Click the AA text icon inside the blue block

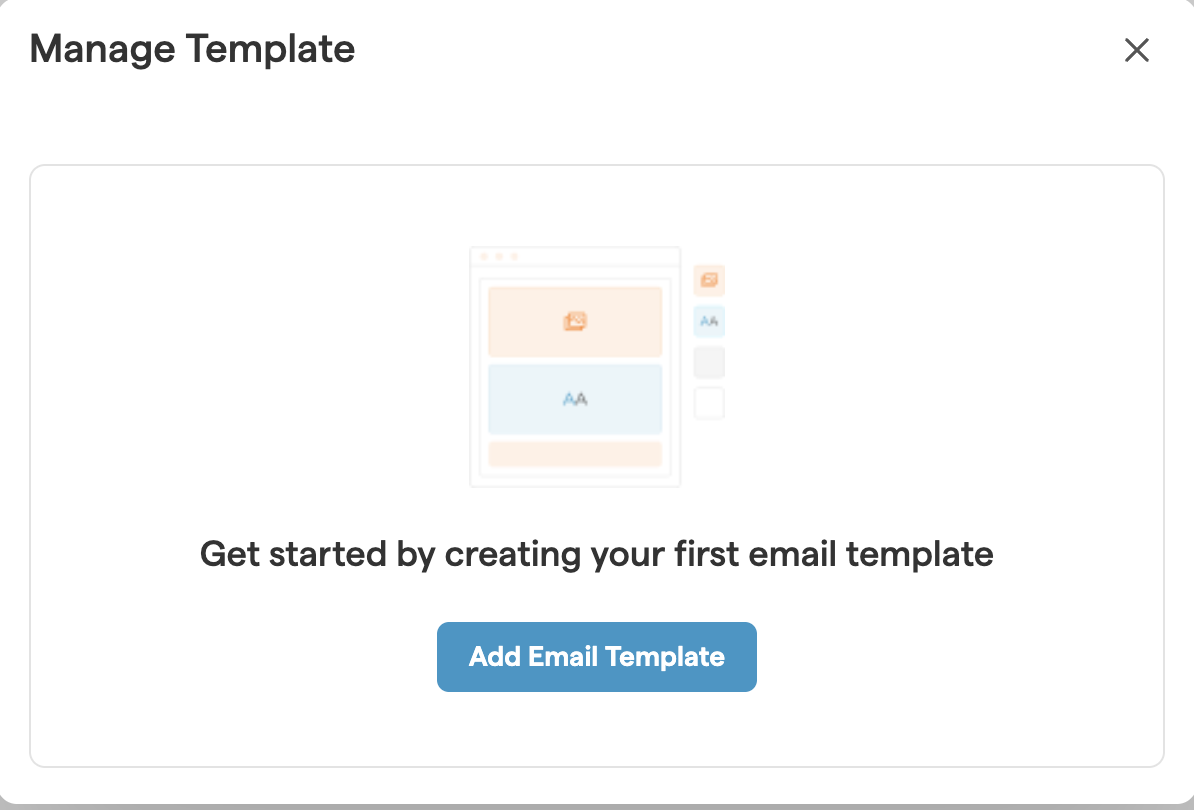click(x=575, y=399)
